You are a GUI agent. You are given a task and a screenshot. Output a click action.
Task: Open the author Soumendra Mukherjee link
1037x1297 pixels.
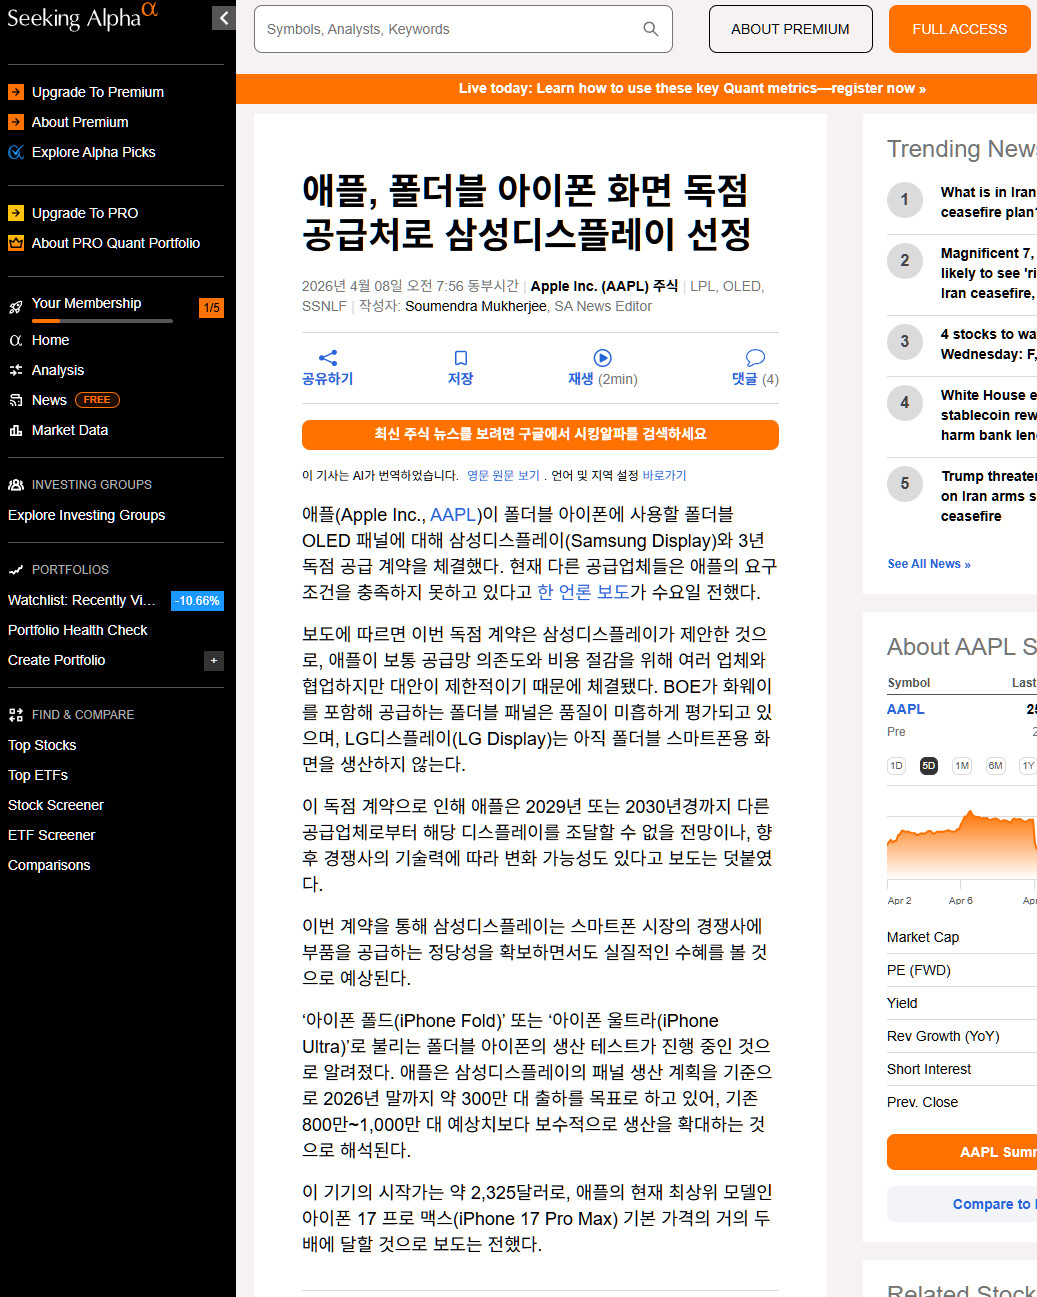point(476,306)
